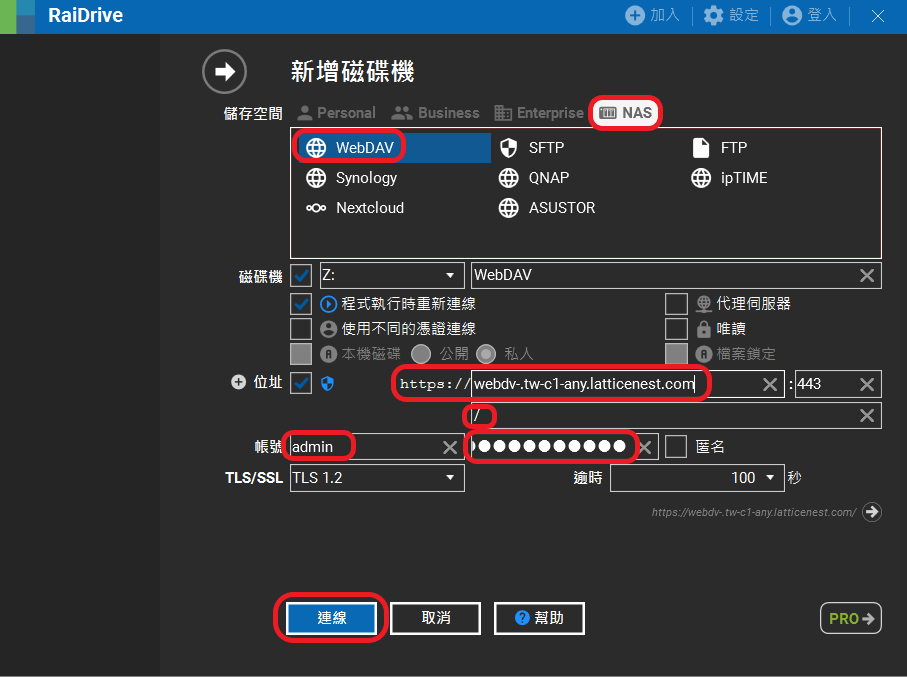Click the PRO upgrade button
The height and width of the screenshot is (677, 907).
[851, 618]
